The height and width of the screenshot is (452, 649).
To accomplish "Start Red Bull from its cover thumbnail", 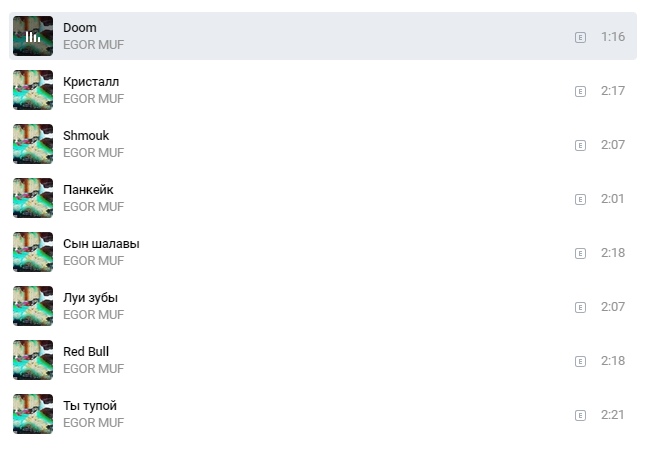I will (33, 360).
